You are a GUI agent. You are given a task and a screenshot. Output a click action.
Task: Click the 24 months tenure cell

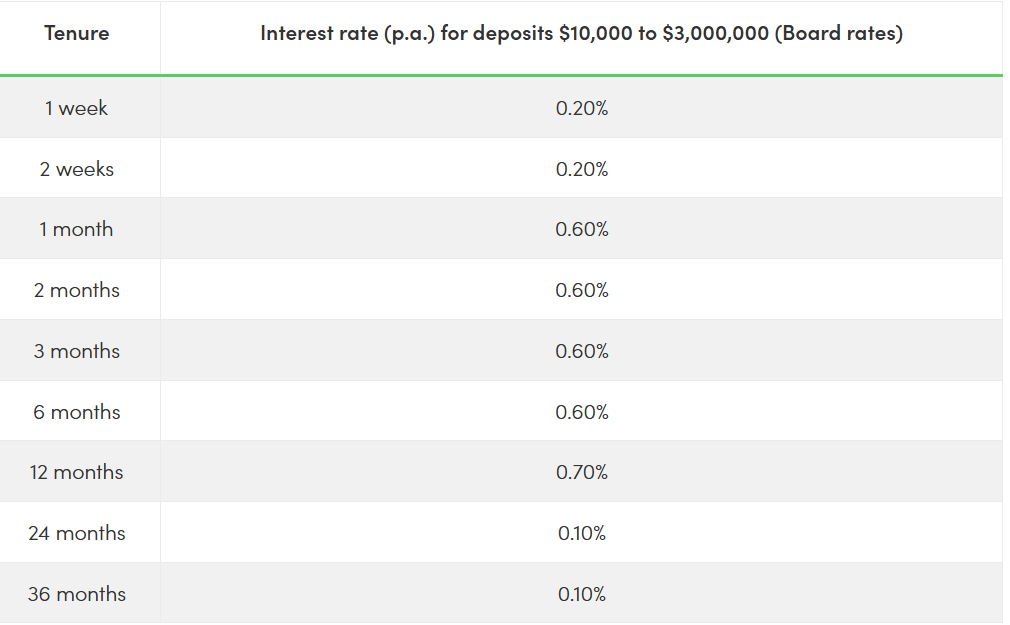(77, 533)
